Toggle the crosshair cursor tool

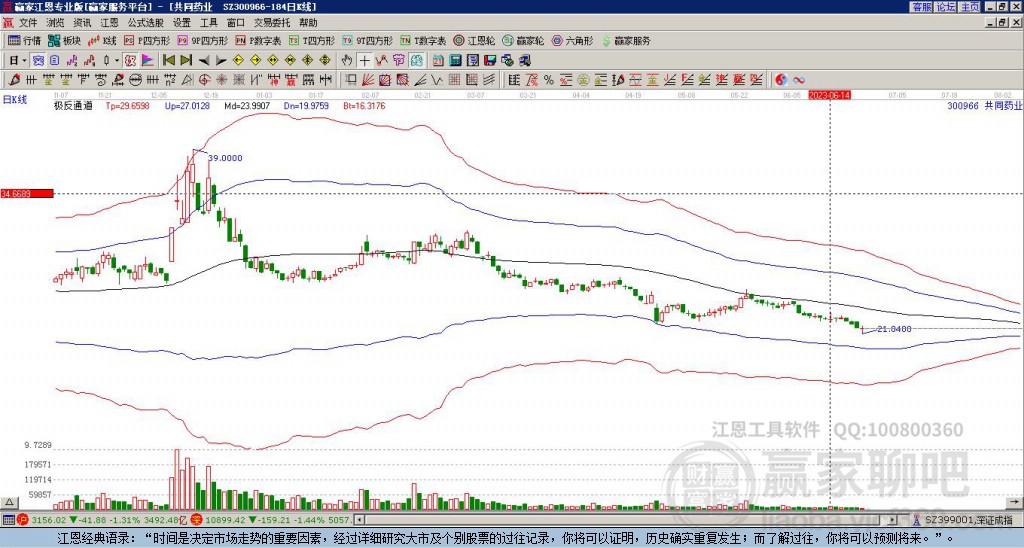pos(364,61)
